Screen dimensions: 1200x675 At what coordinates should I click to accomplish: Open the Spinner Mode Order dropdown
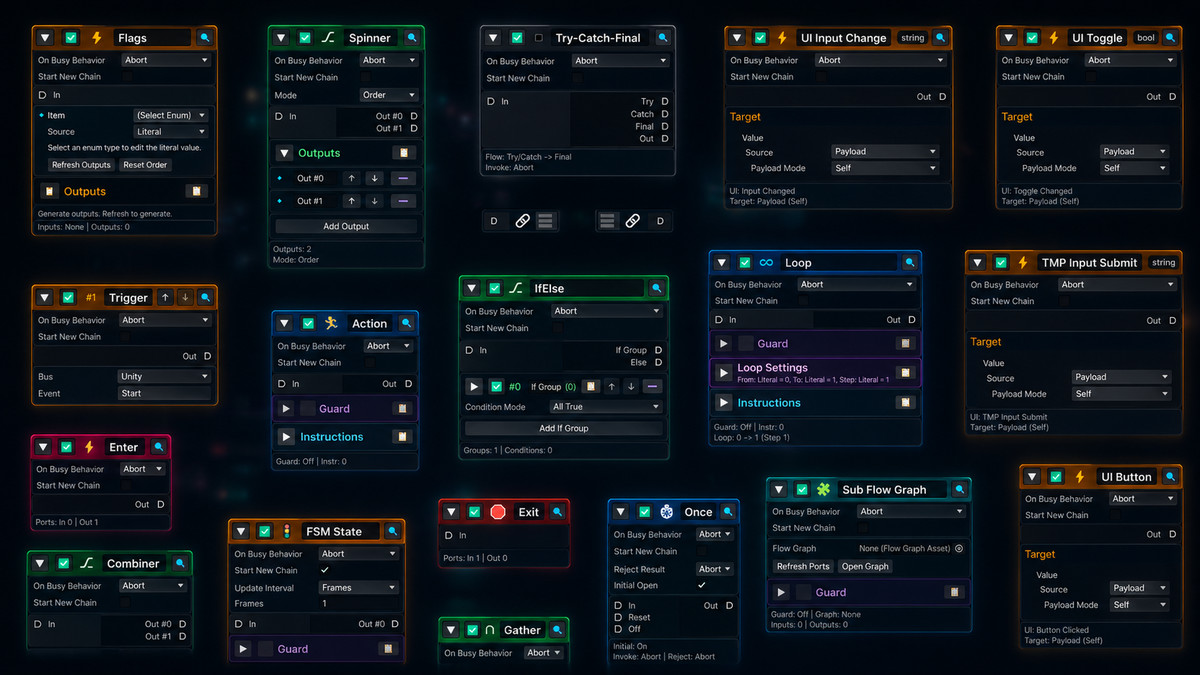click(389, 96)
